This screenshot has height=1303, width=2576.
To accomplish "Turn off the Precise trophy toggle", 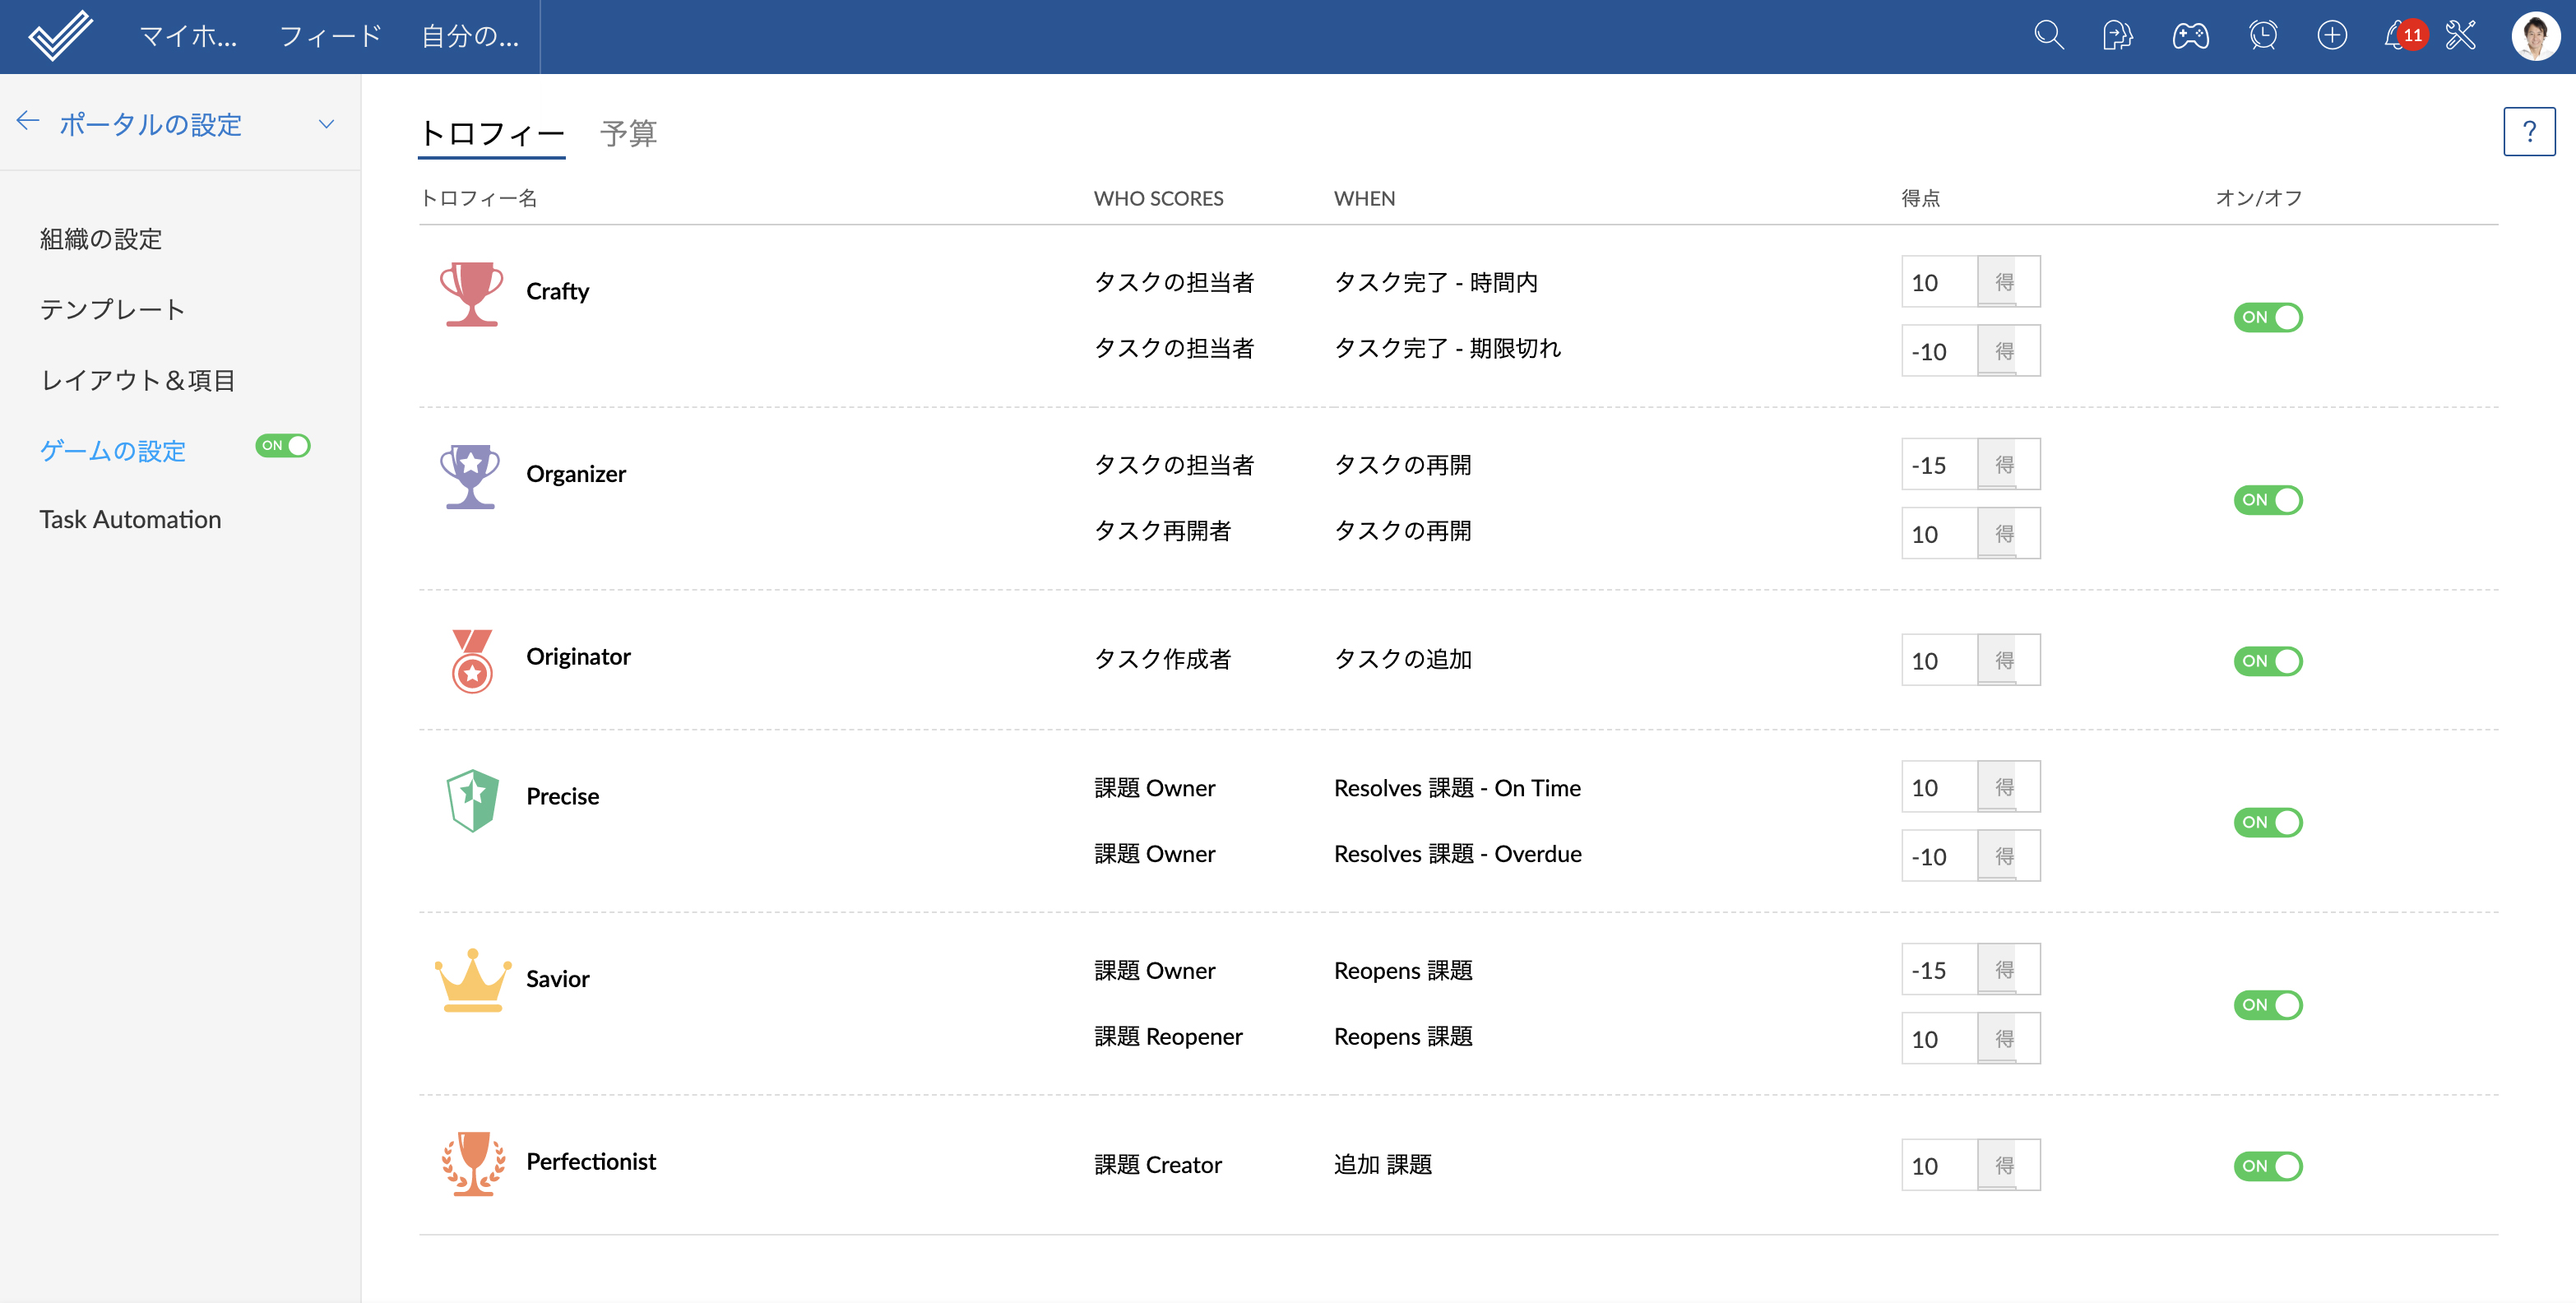I will (2267, 822).
